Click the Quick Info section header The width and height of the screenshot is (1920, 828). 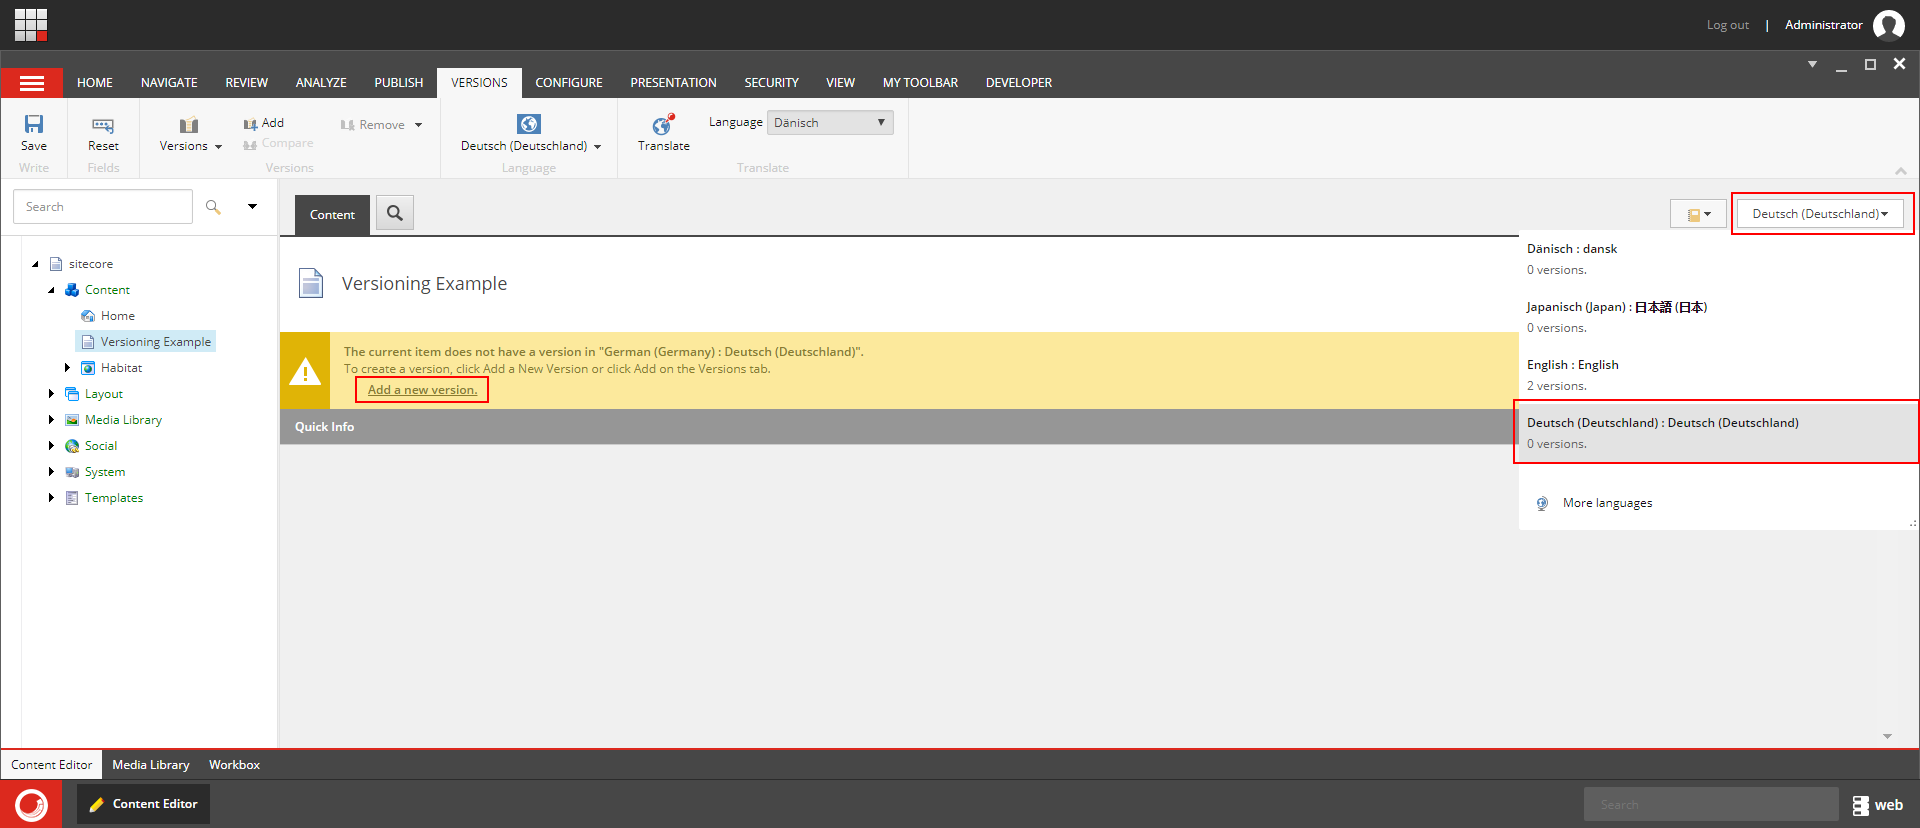(x=899, y=427)
